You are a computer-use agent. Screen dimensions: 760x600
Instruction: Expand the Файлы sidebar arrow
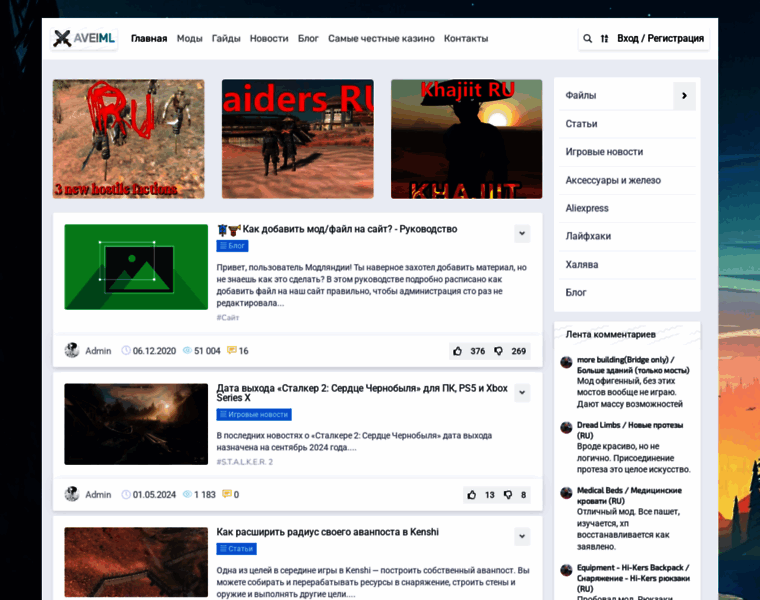coord(684,96)
